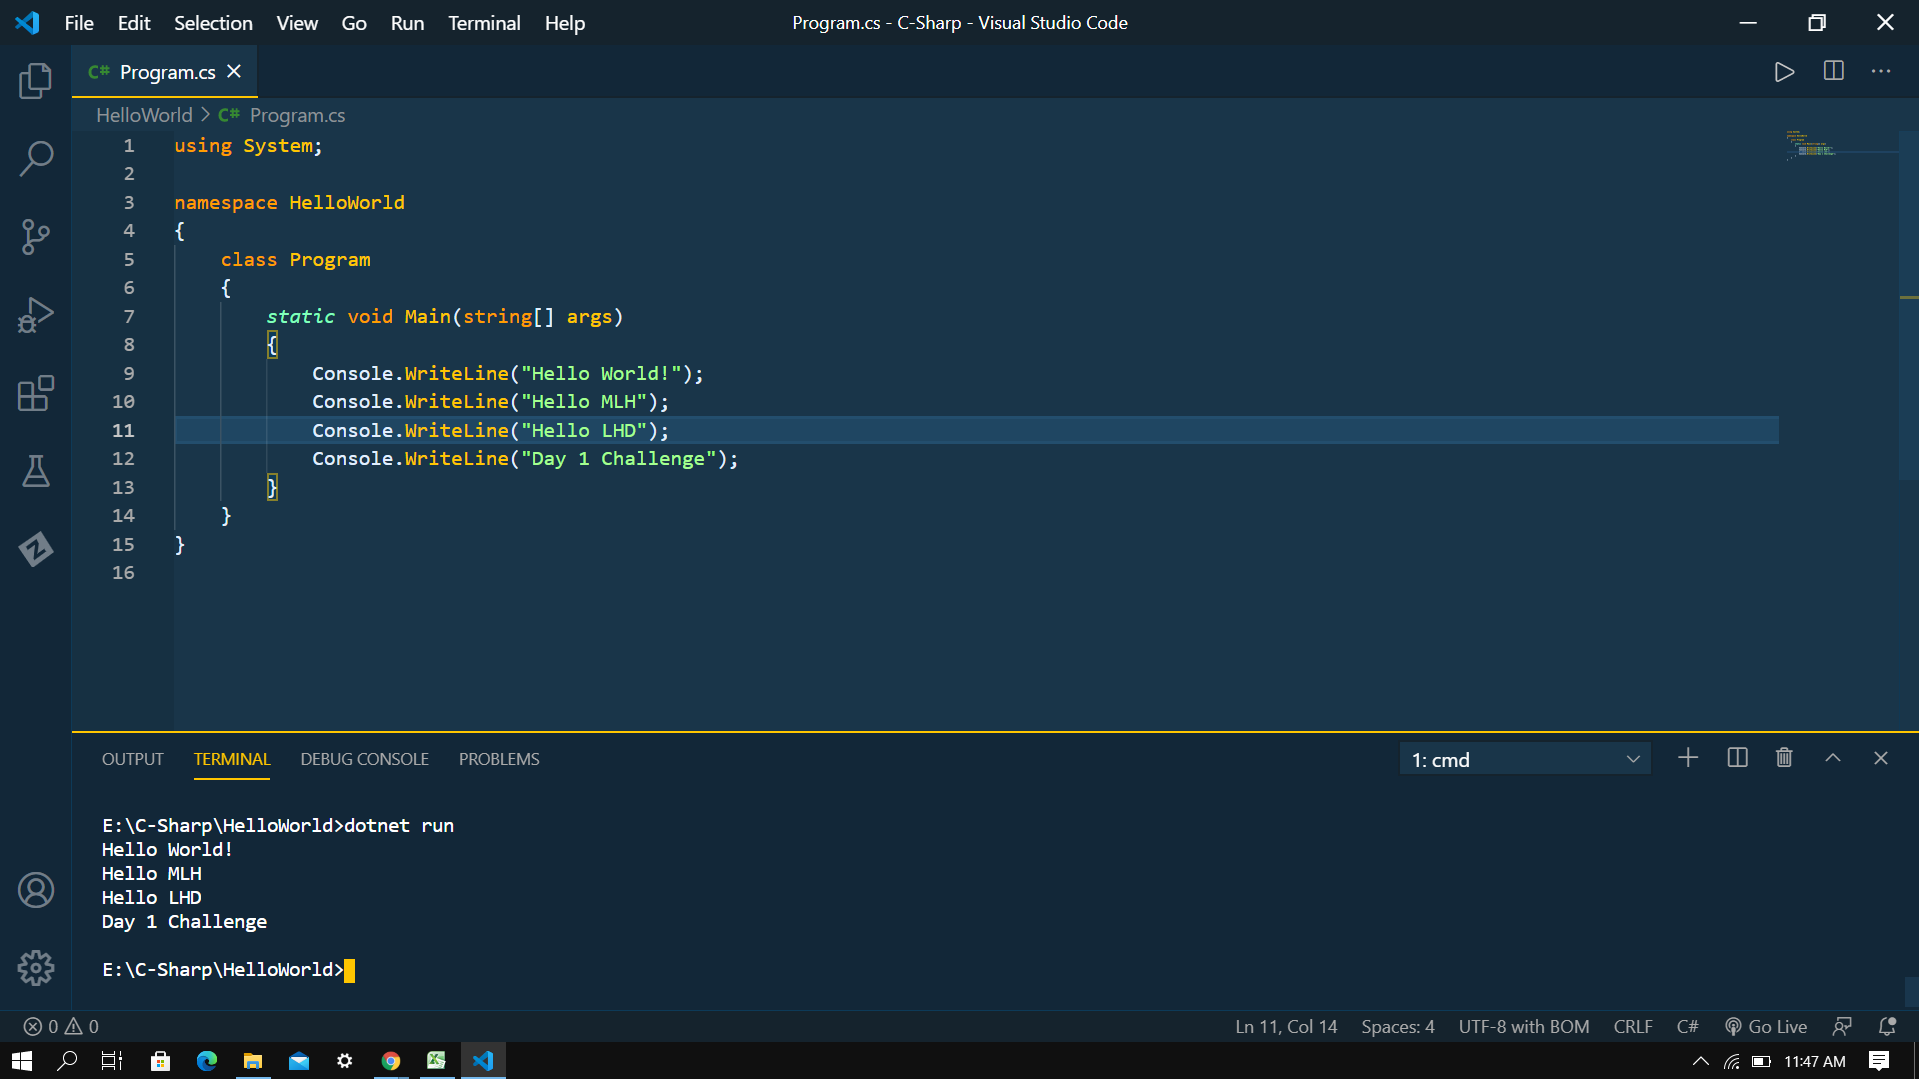This screenshot has width=1919, height=1079.
Task: Open the Go menu
Action: (354, 22)
